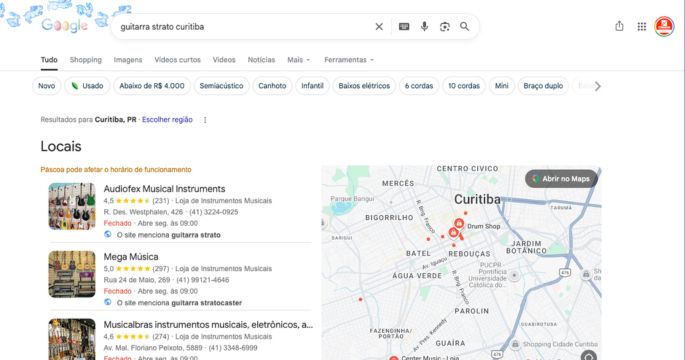The image size is (685, 360).
Task: Click the Drum Shop map pin
Action: point(459,224)
